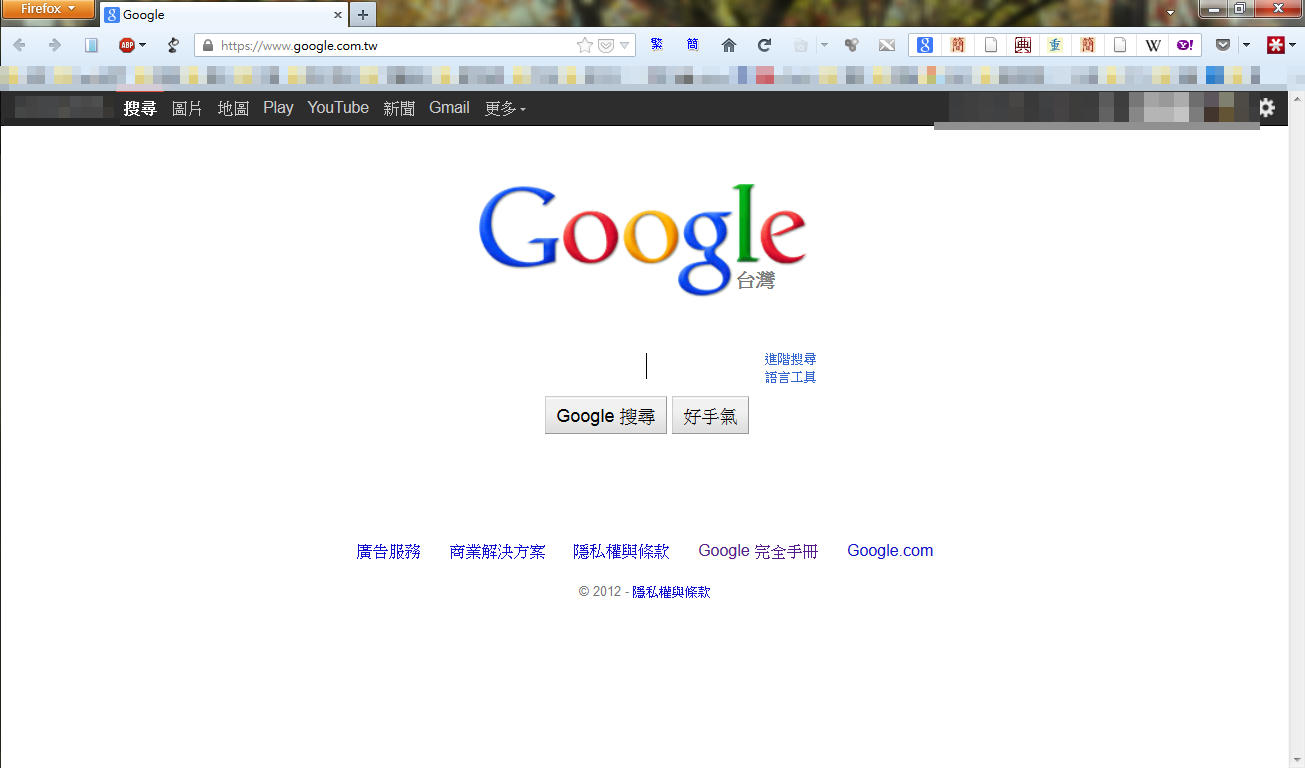This screenshot has height=768, width=1305.
Task: Click the Google 搜尋 button
Action: (x=606, y=416)
